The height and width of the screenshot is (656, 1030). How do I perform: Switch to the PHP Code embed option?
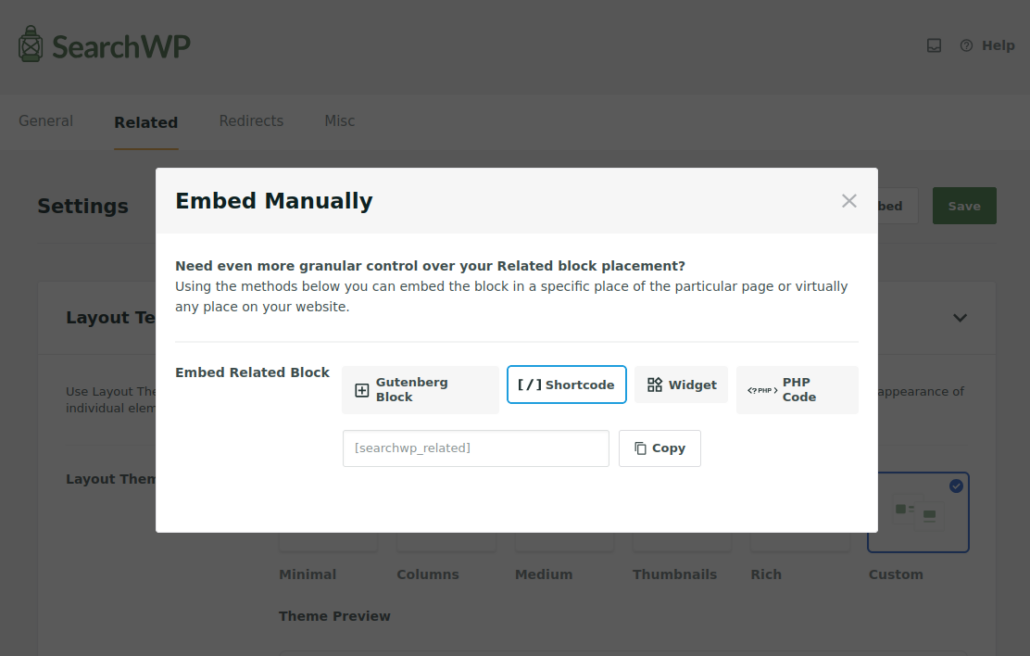797,390
